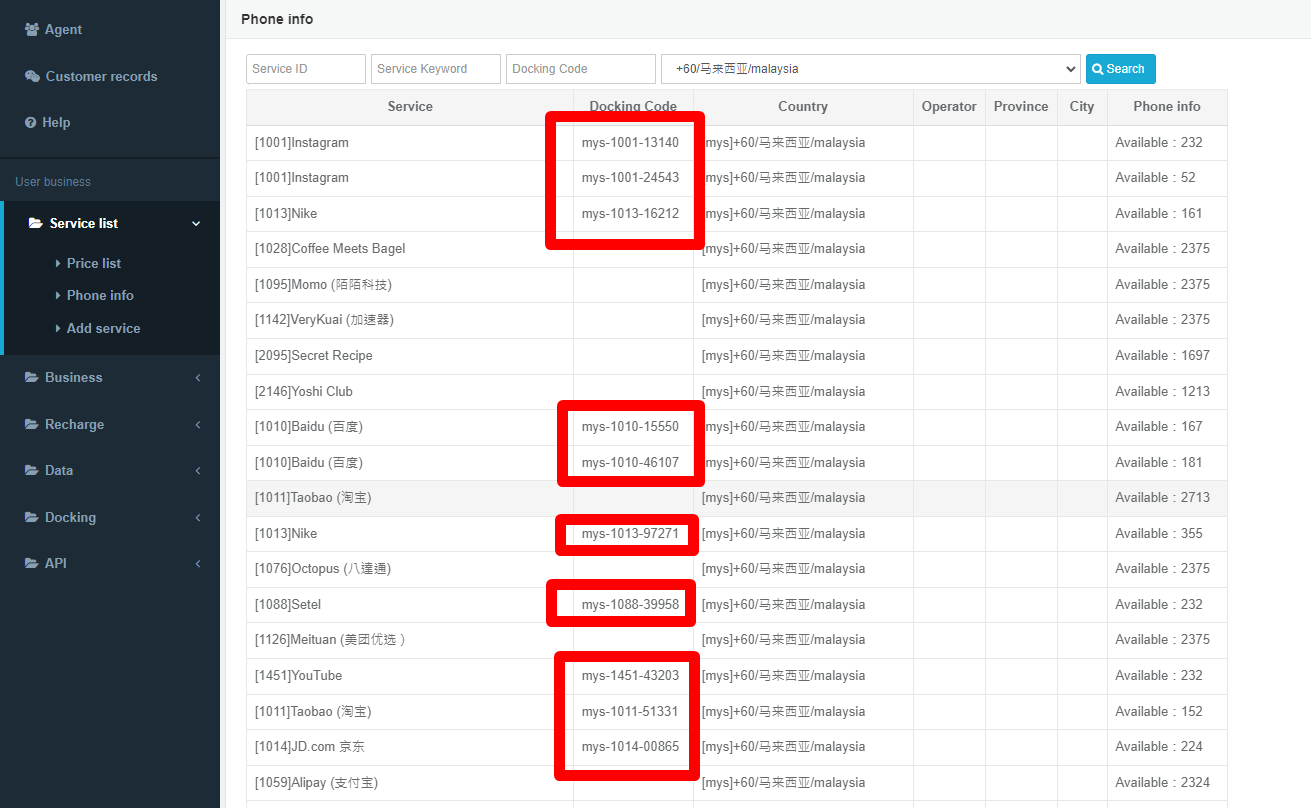This screenshot has width=1311, height=808.
Task: Click the Available：2324 phone info cell
Action: point(1167,783)
